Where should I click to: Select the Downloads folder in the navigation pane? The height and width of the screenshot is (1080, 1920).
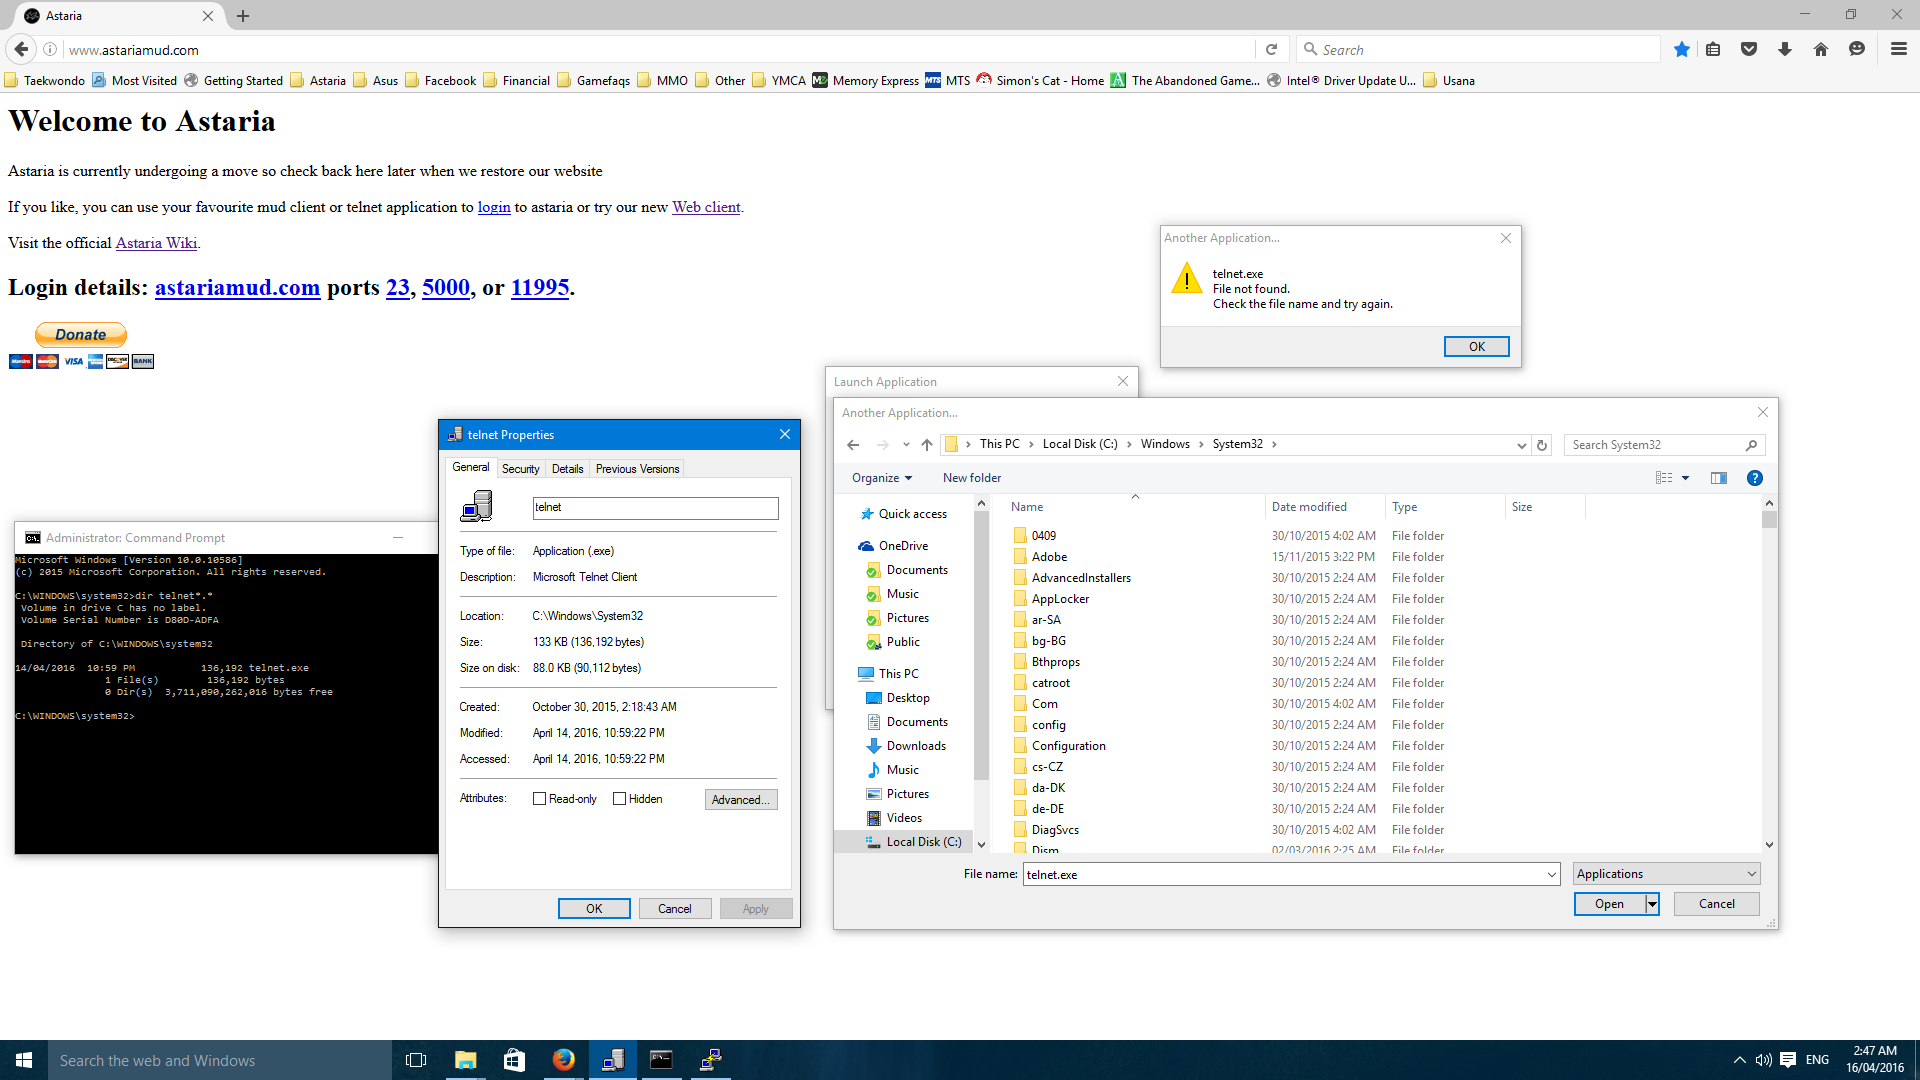(x=915, y=746)
